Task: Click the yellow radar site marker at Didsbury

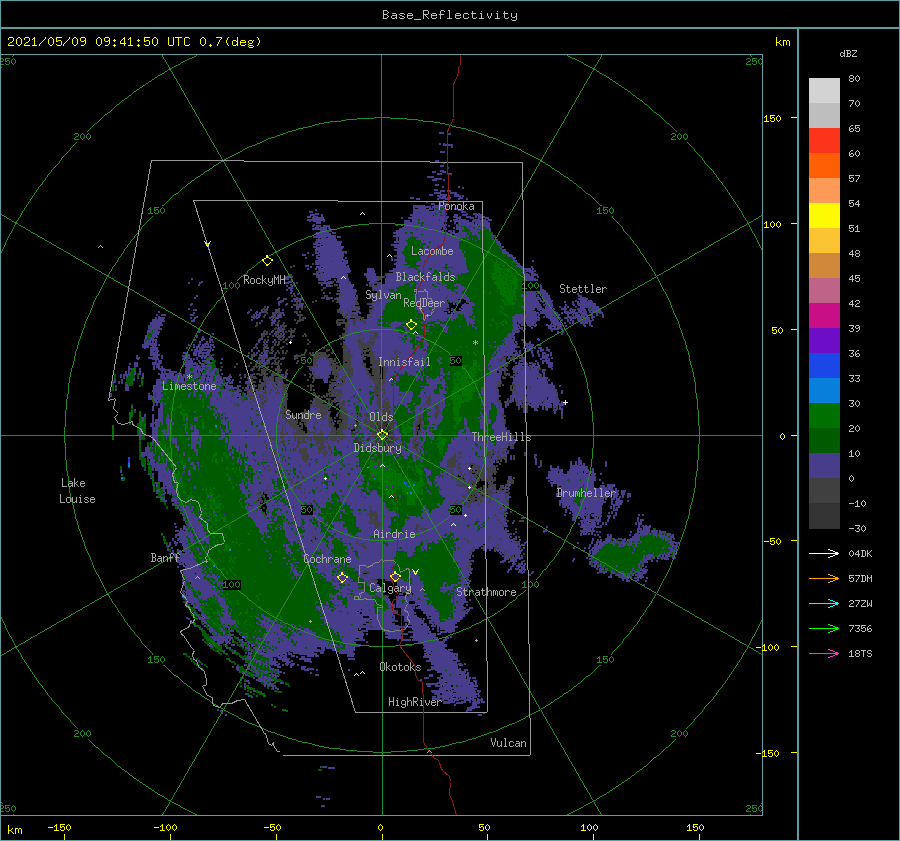Action: (382, 435)
